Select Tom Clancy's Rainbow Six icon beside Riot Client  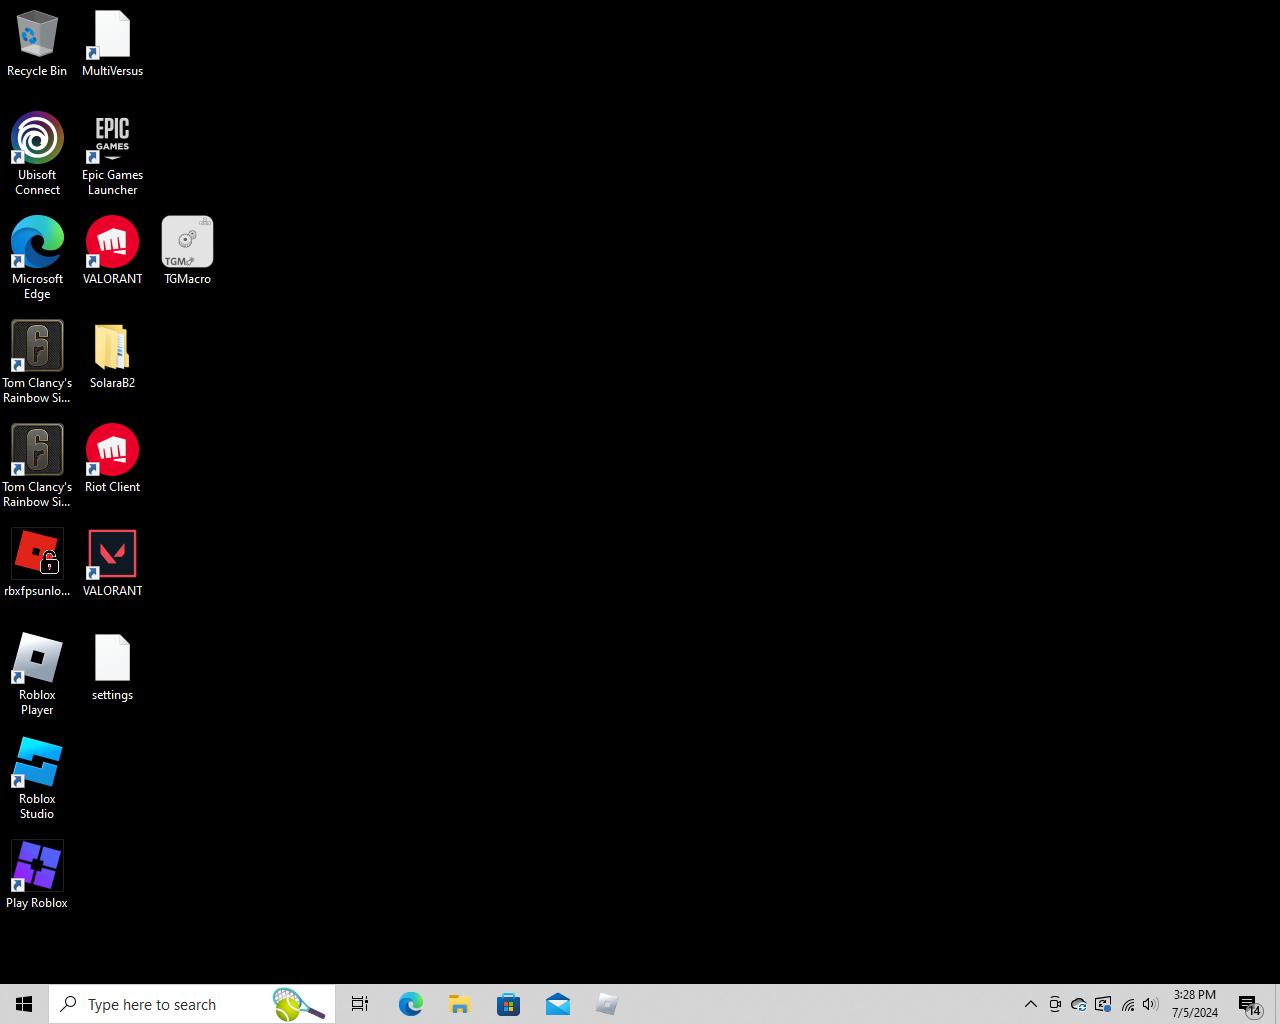click(x=37, y=466)
